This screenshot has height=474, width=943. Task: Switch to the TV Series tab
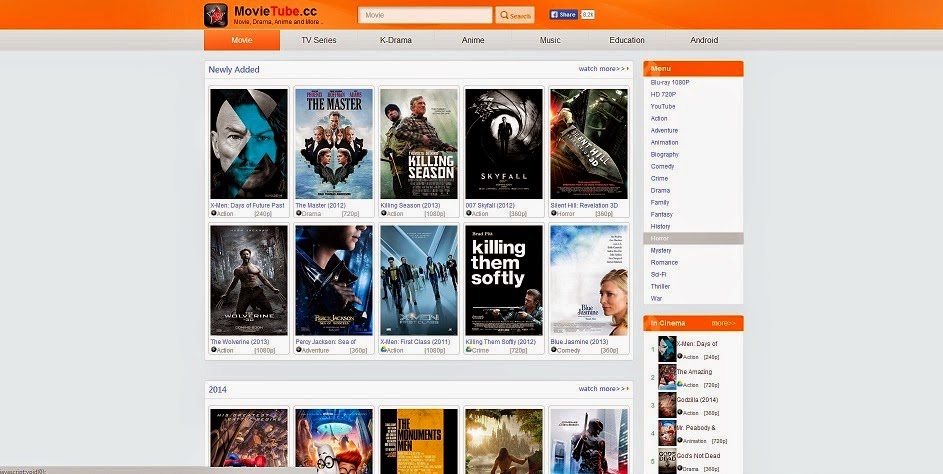pyautogui.click(x=319, y=40)
